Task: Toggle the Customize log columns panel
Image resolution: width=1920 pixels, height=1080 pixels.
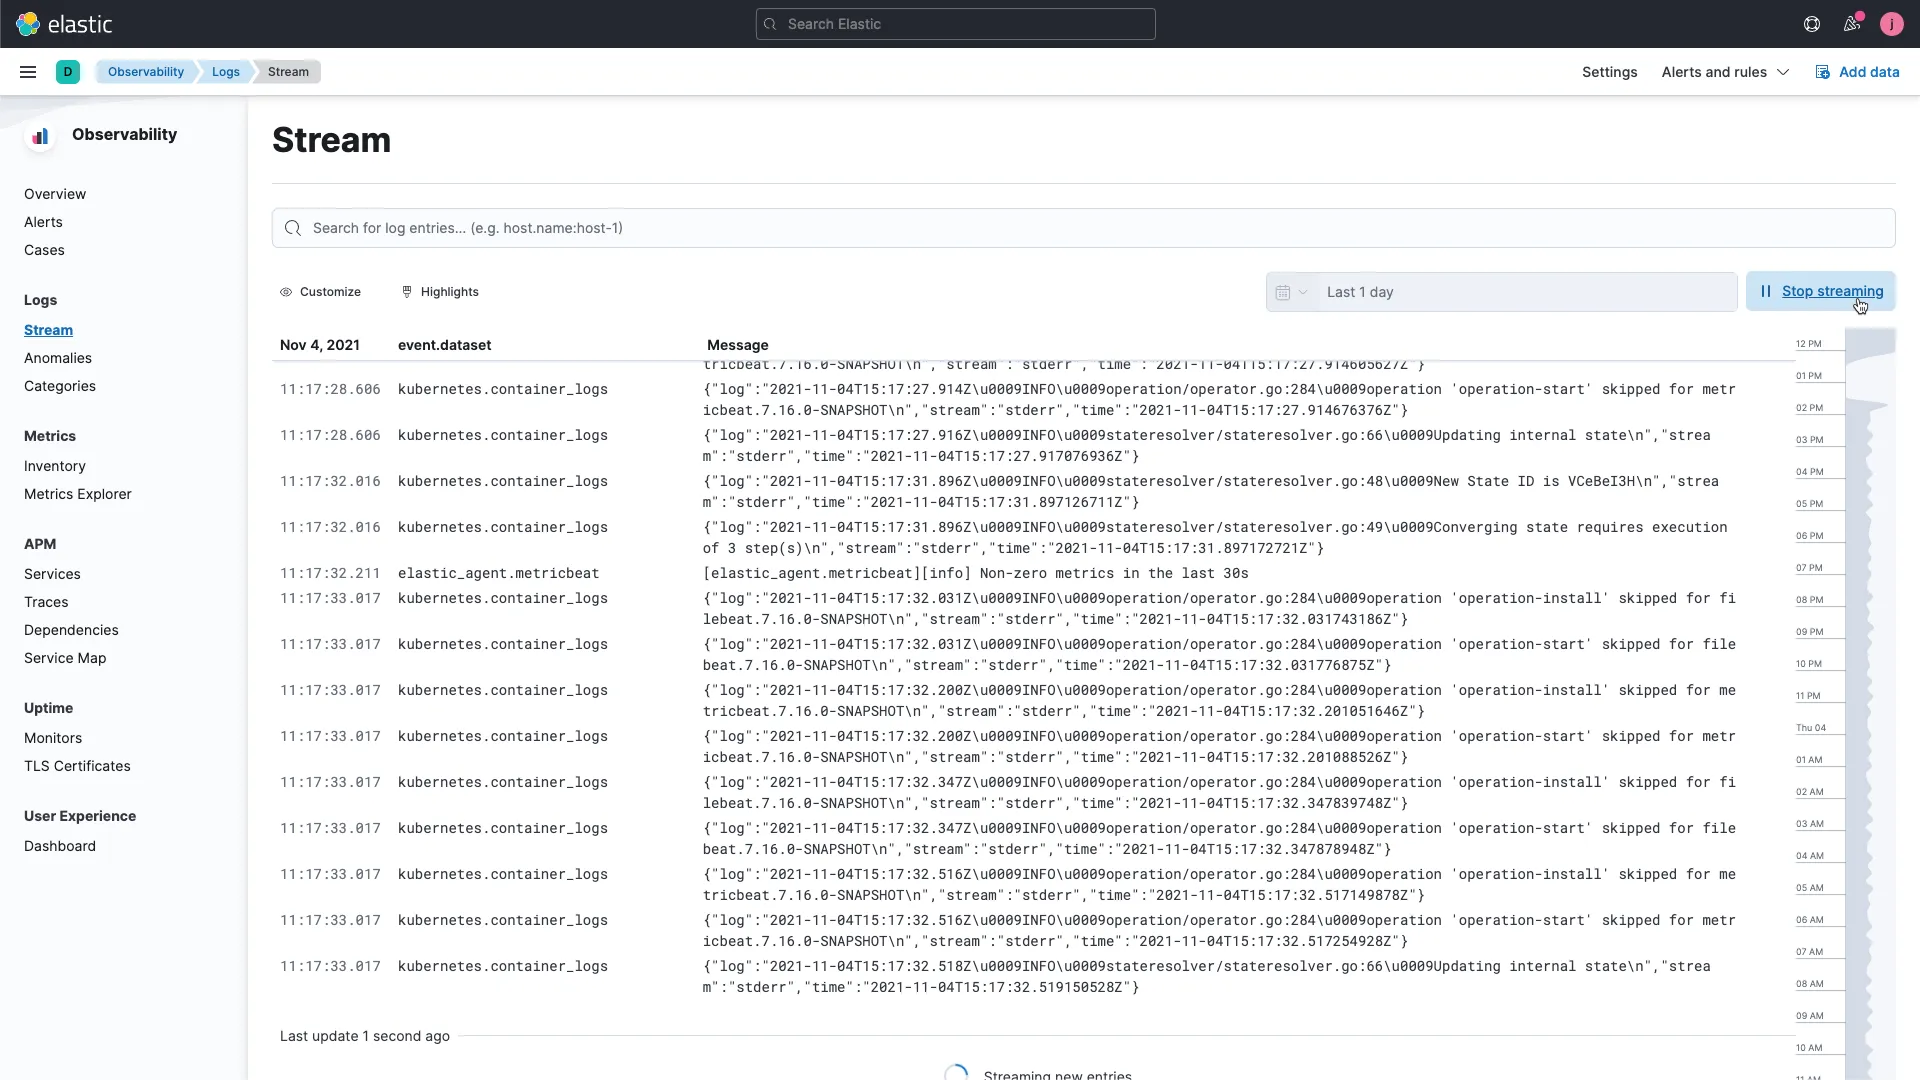Action: [x=320, y=291]
